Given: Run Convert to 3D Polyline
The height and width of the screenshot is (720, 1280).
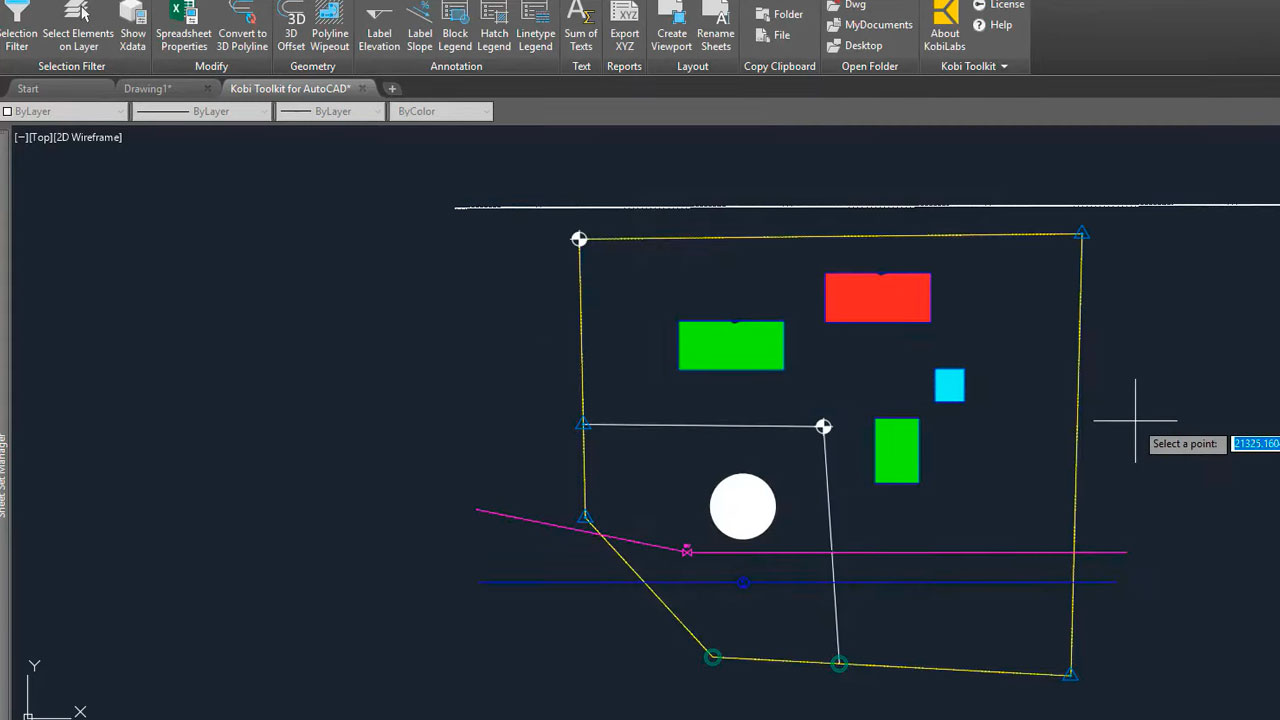Looking at the screenshot, I should (242, 27).
